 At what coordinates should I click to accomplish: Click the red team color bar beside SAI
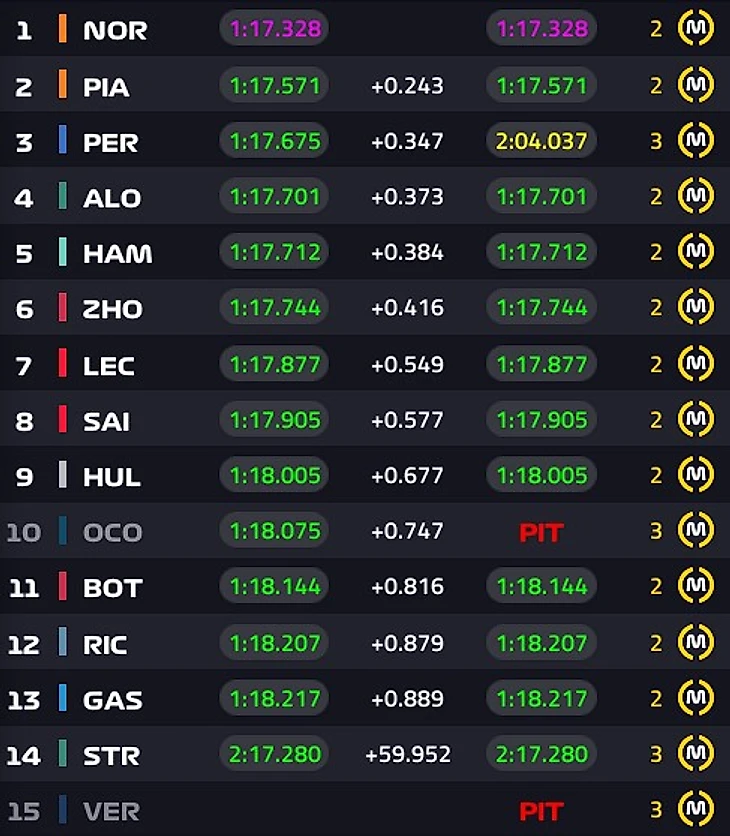point(62,420)
